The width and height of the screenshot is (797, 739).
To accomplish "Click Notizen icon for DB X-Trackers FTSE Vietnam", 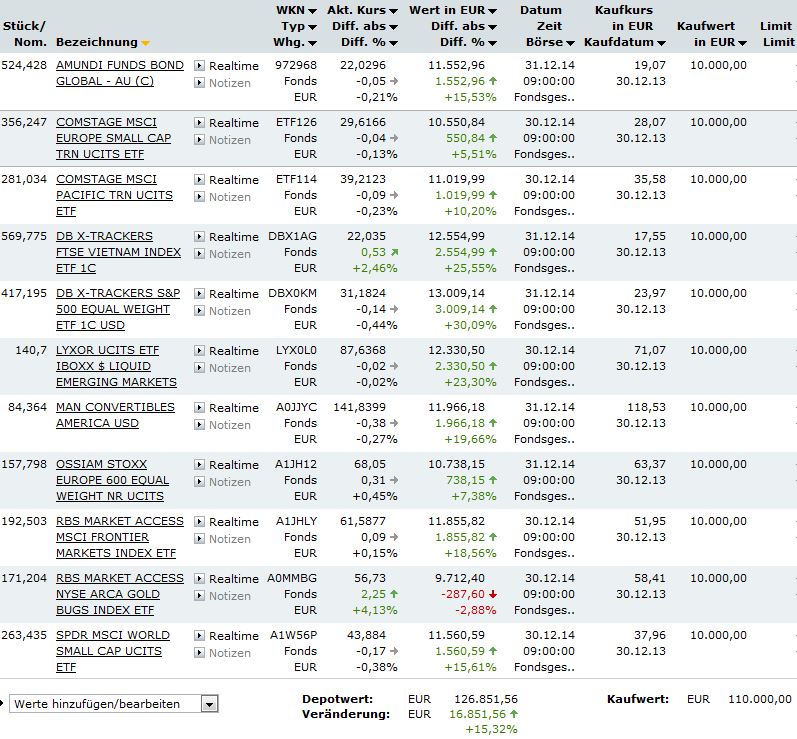I will tap(200, 253).
